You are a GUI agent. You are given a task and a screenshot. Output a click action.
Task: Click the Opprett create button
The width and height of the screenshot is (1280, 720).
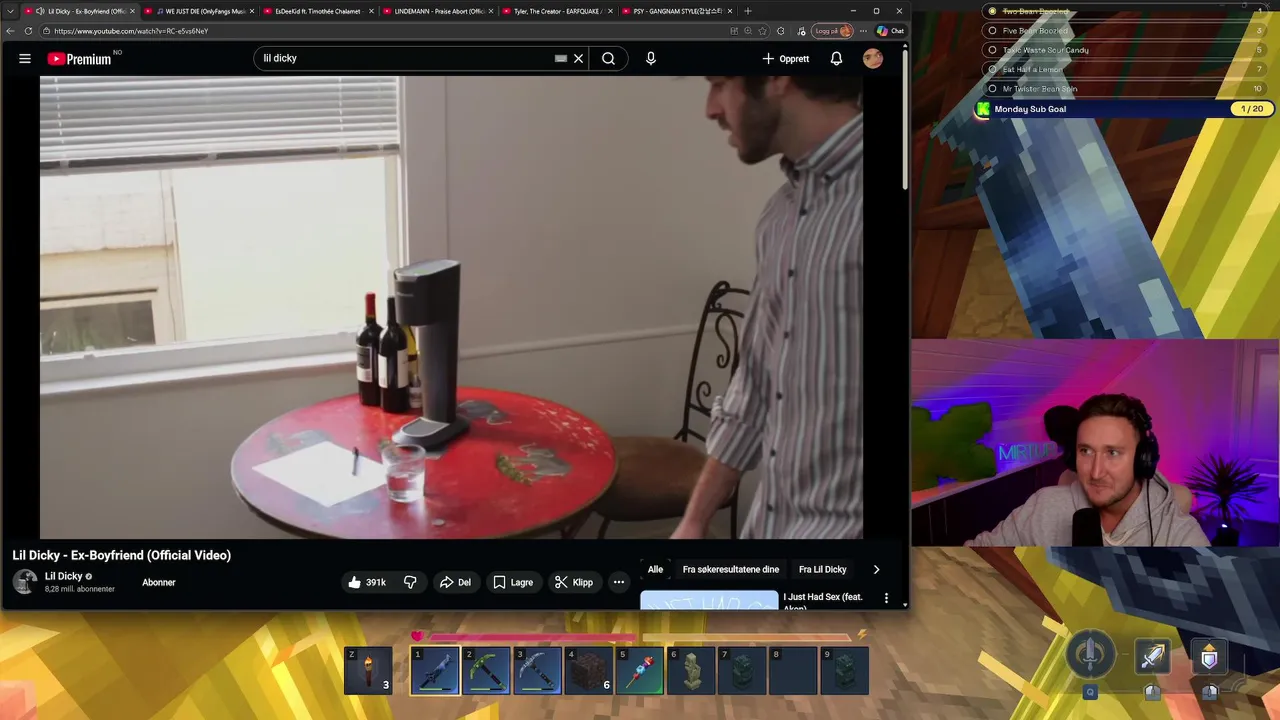coord(785,59)
